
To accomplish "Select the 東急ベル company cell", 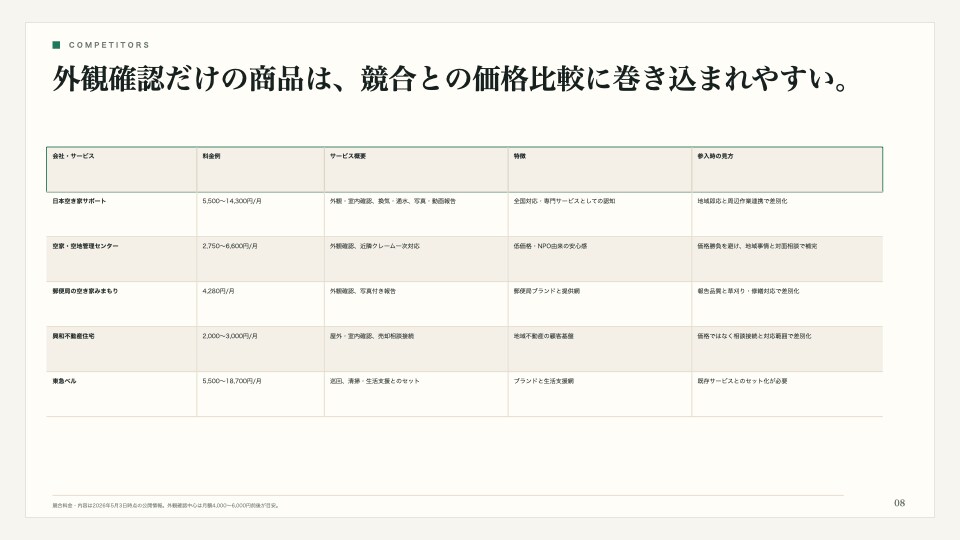I will [122, 394].
